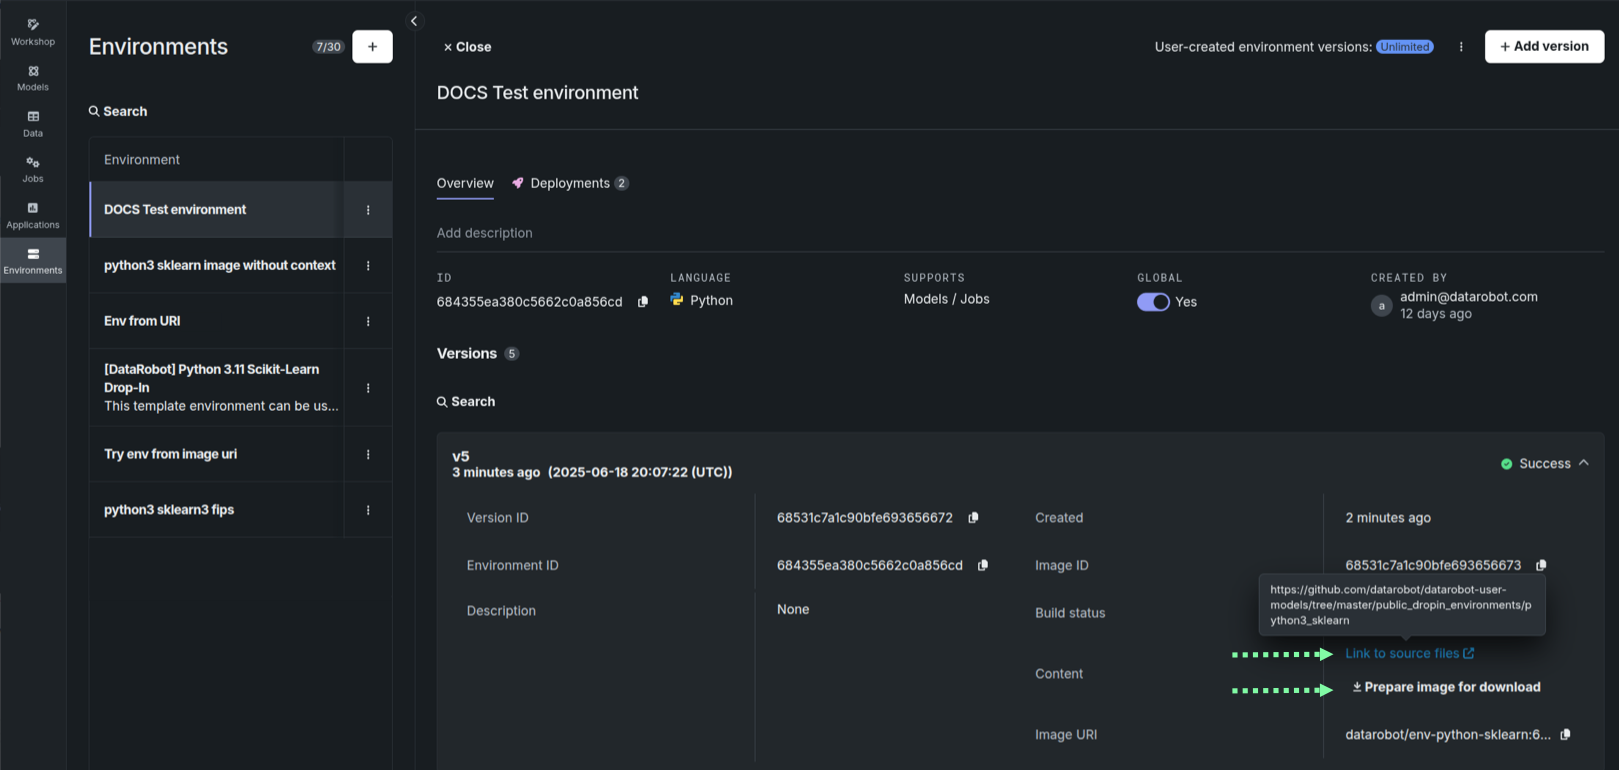Switch to the Deployments tab

[569, 183]
